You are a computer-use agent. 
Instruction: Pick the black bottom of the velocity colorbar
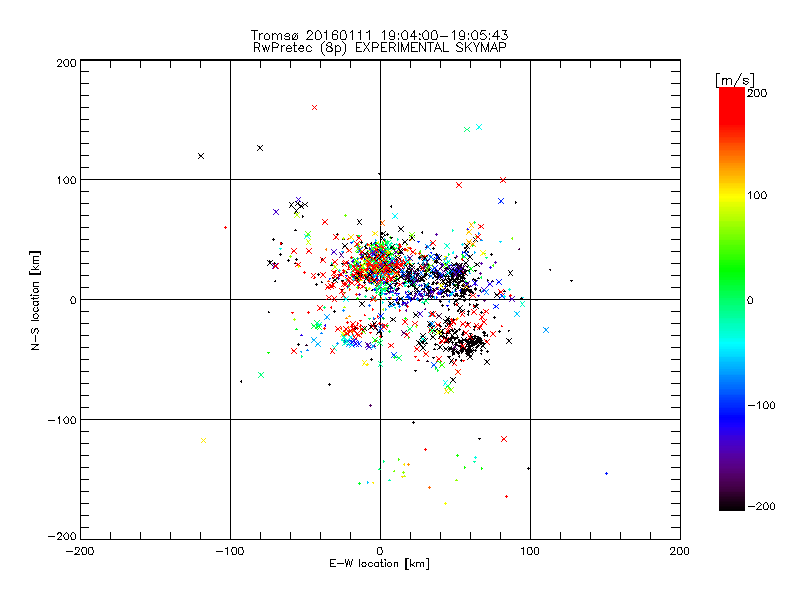732,503
